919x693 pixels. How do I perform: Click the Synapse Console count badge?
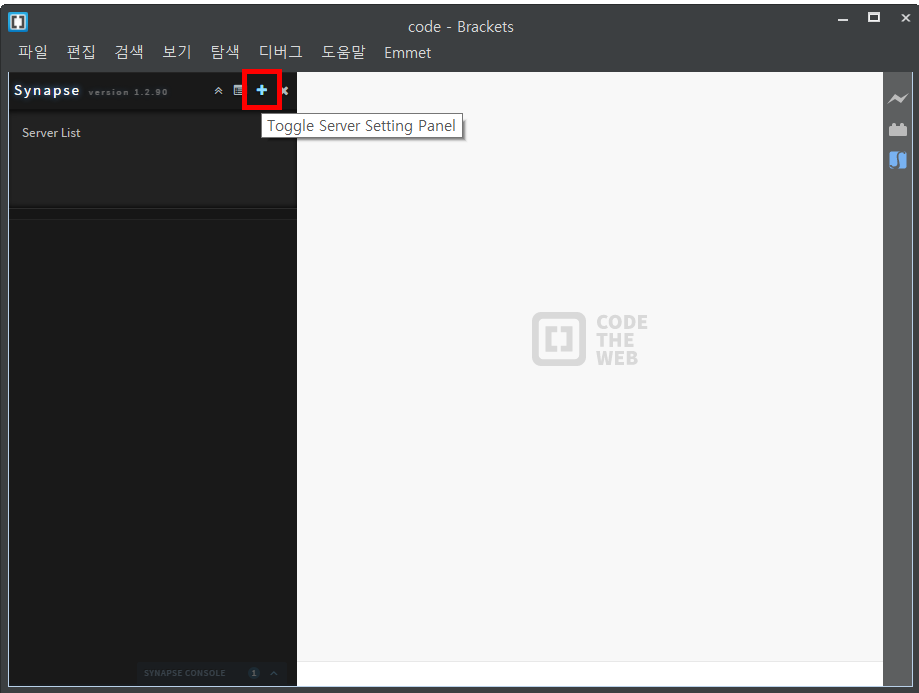pyautogui.click(x=254, y=673)
